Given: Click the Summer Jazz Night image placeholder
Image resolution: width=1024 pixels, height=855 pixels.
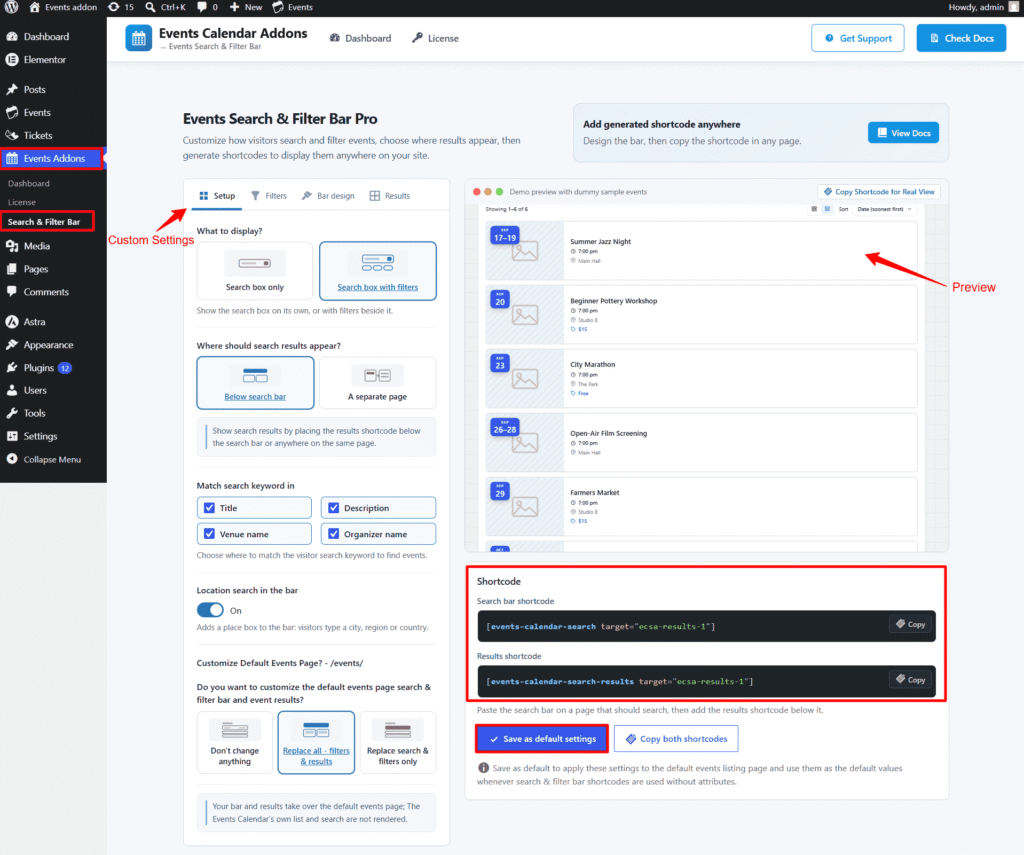Looking at the screenshot, I should (525, 251).
